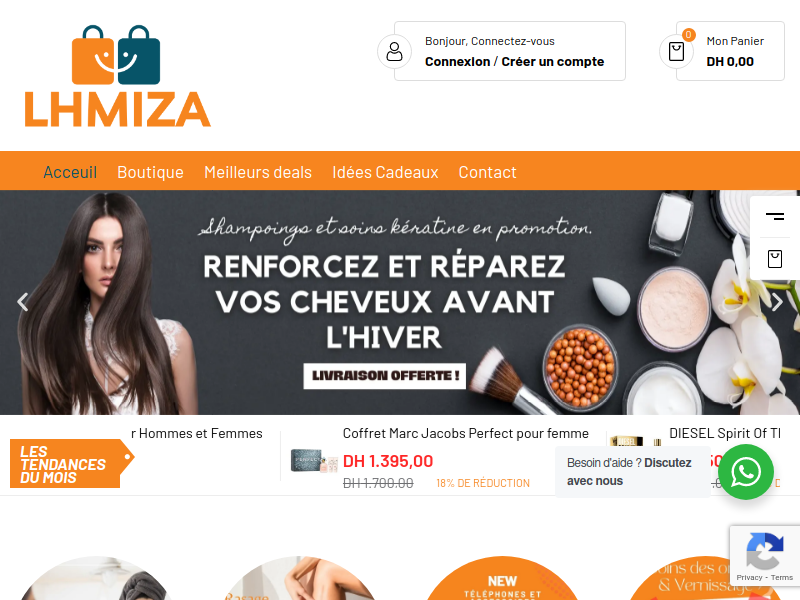Open the Contact page
The width and height of the screenshot is (800, 600).
(x=487, y=172)
